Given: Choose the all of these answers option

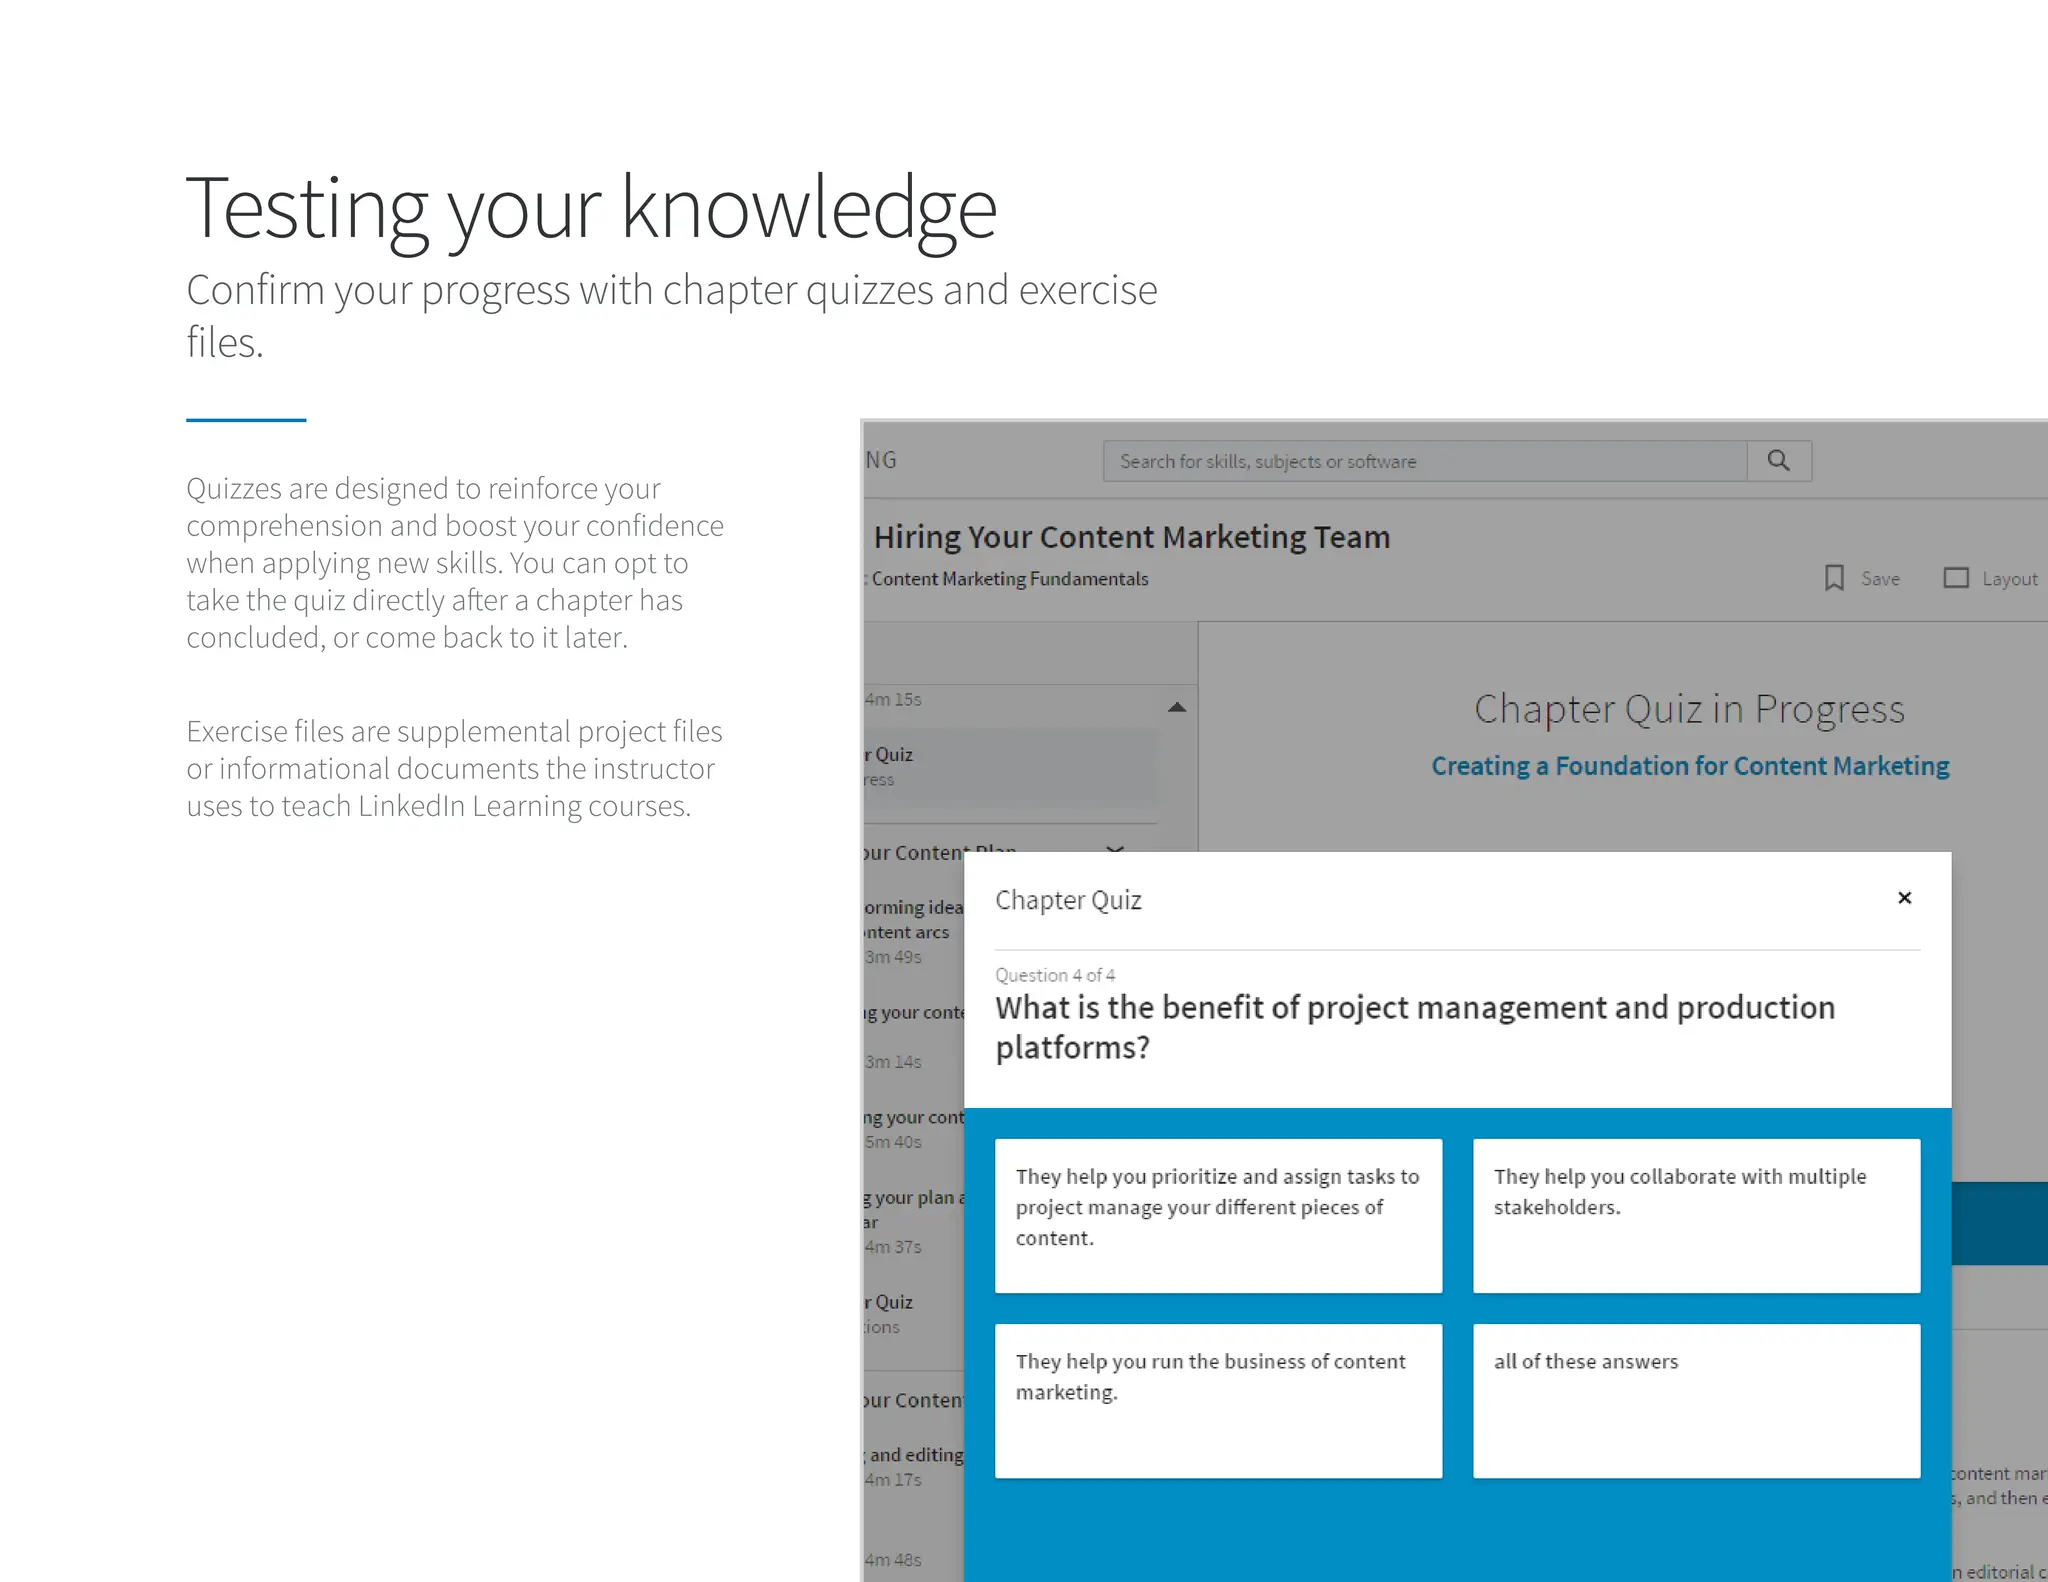Looking at the screenshot, I should (x=1696, y=1401).
